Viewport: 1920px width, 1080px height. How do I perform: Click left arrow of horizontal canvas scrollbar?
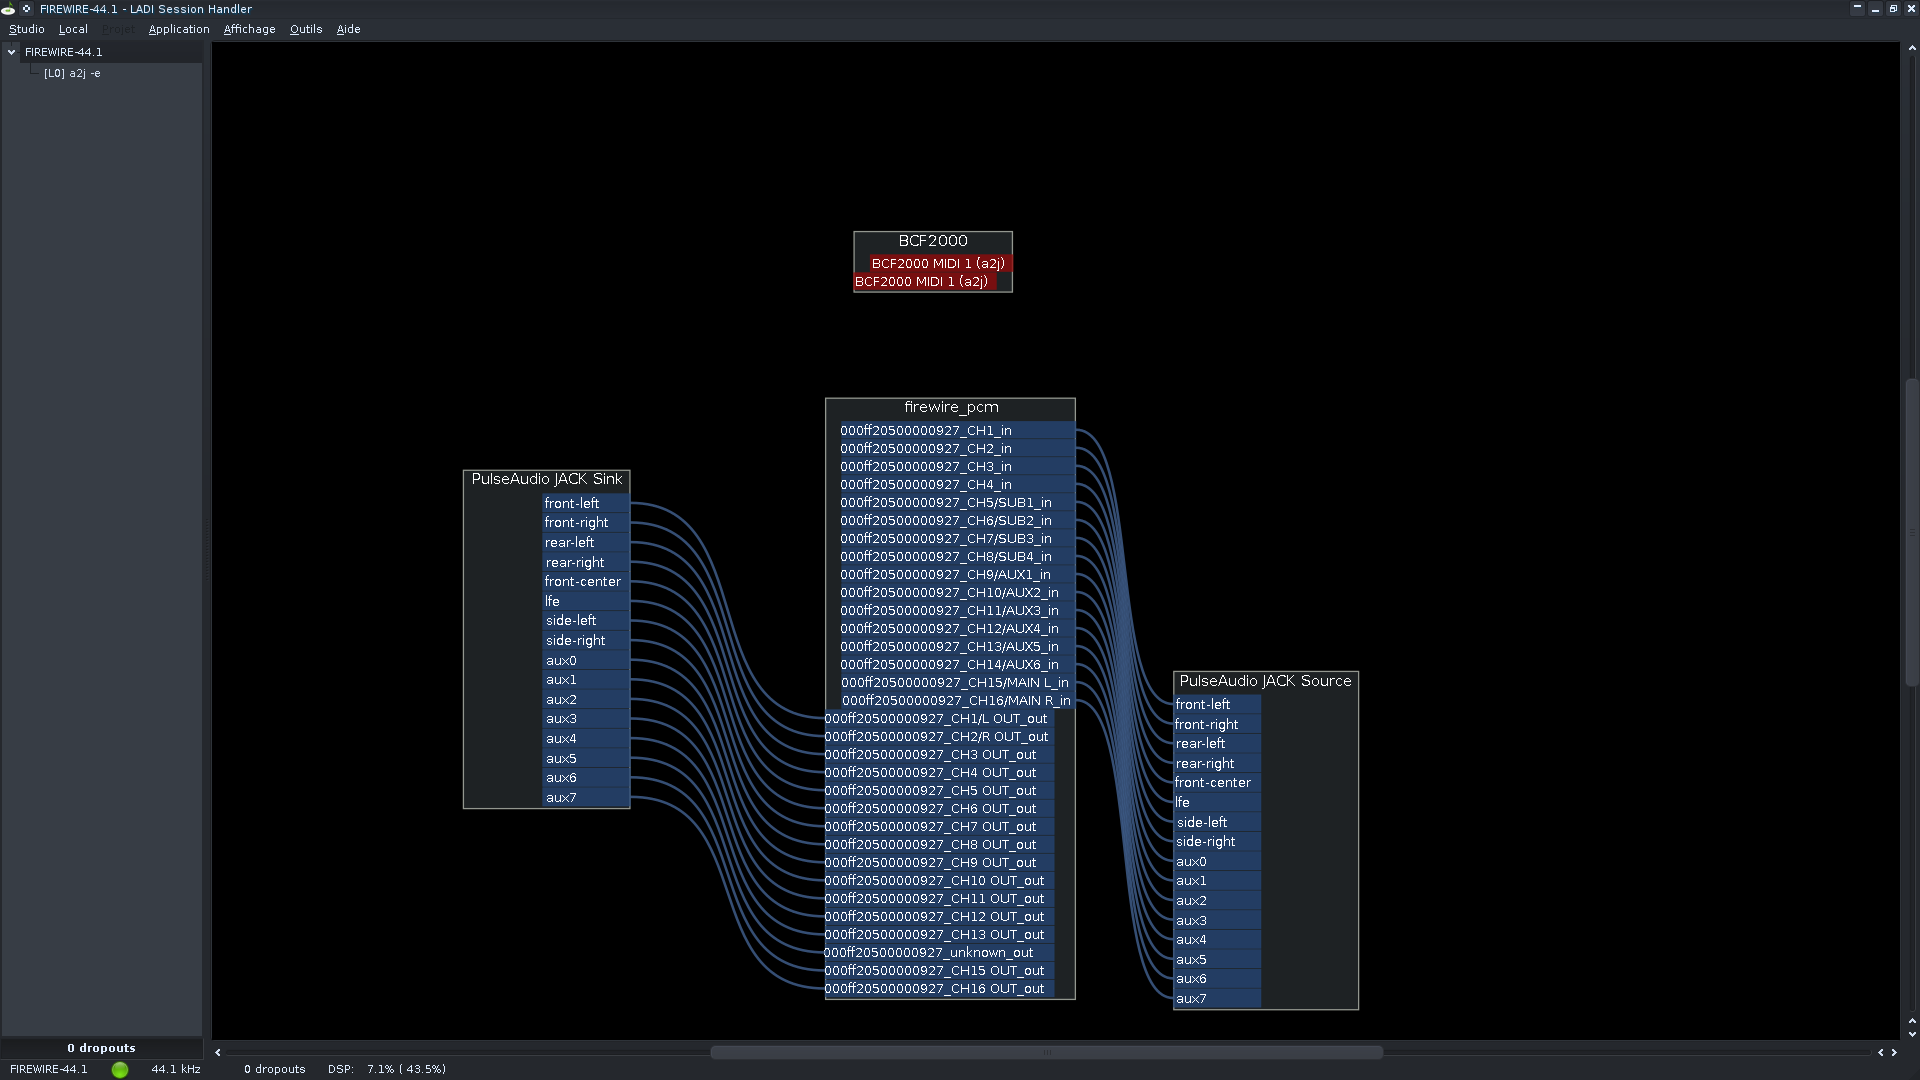pos(218,1052)
